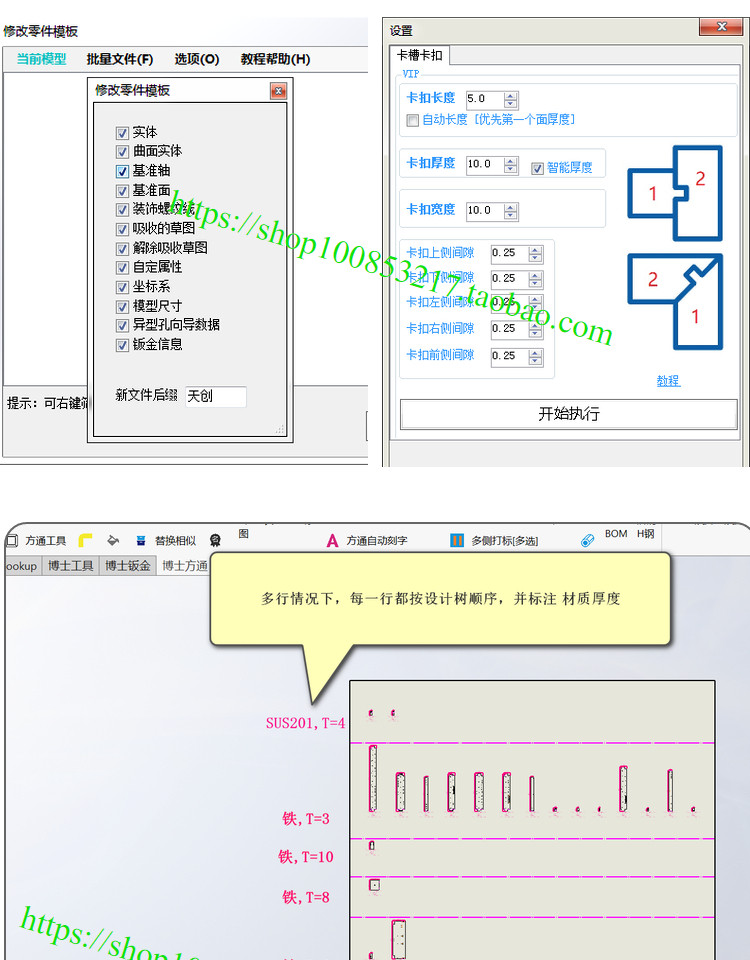Click the 卡扣宽度 spinner arrows
The width and height of the screenshot is (750, 960).
coord(511,211)
